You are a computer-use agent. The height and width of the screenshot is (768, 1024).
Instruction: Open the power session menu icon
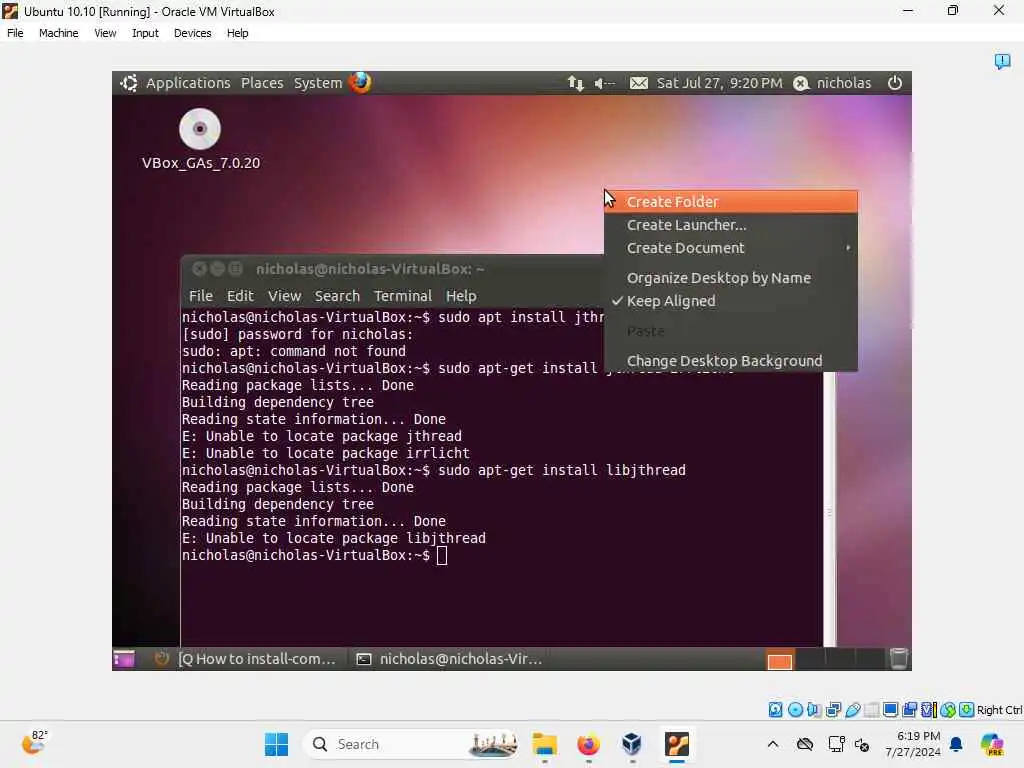tap(895, 83)
